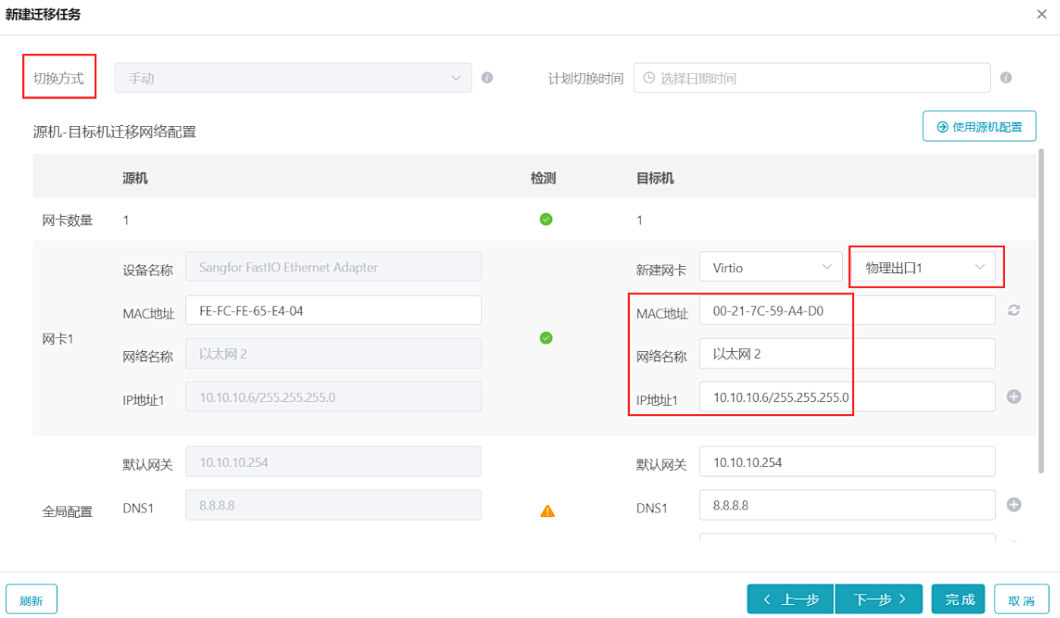Click the info icon beside 切换方式 dropdown
1060x618 pixels.
pos(487,78)
